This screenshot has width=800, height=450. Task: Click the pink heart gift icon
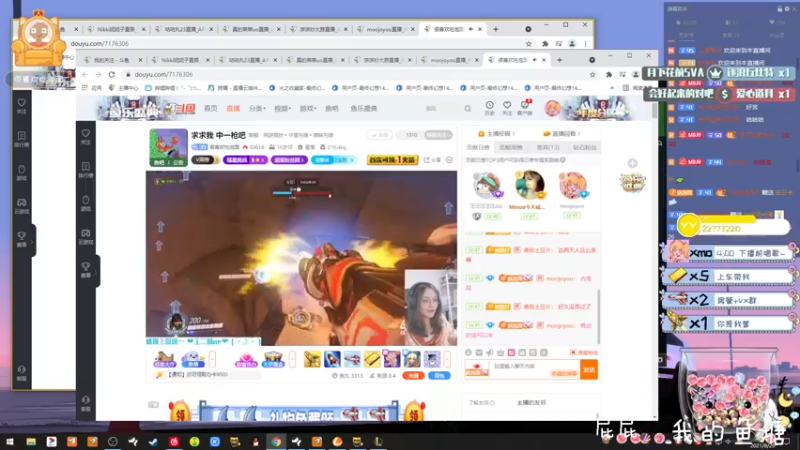246,360
